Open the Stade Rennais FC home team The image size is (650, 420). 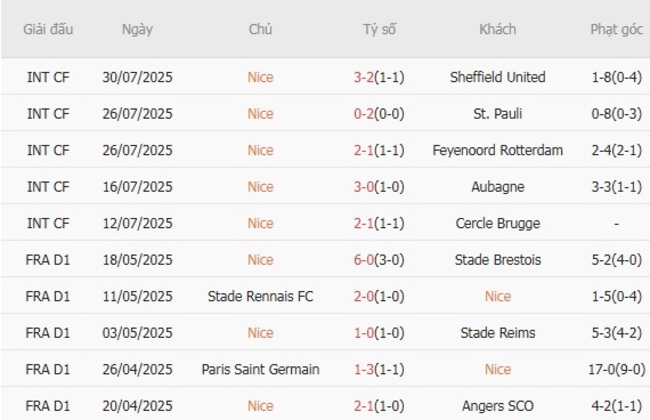[x=260, y=296]
